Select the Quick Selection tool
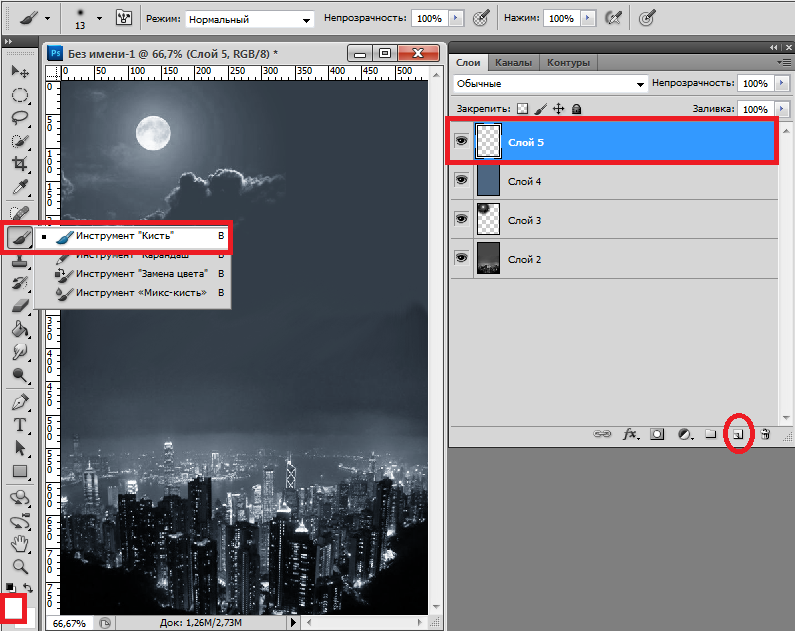The width and height of the screenshot is (795, 631). pos(20,140)
